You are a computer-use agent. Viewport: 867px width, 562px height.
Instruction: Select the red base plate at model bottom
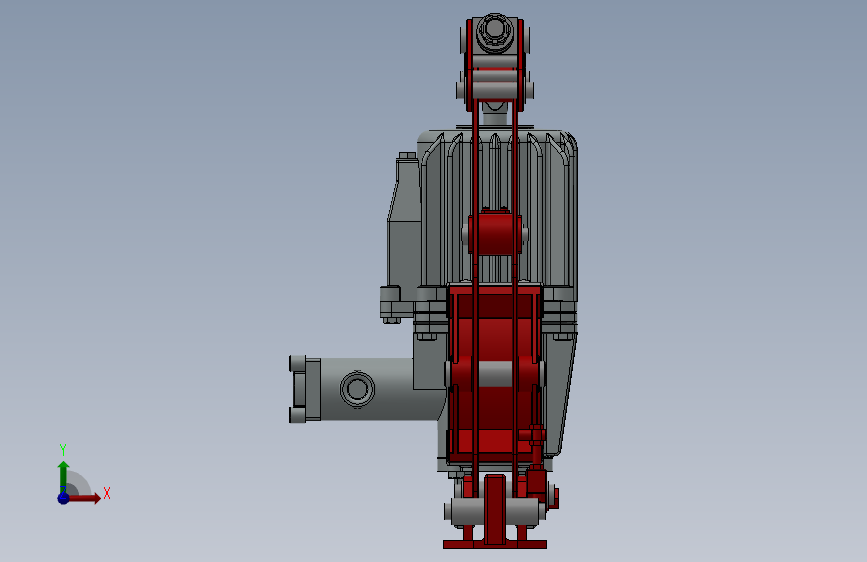pyautogui.click(x=495, y=545)
